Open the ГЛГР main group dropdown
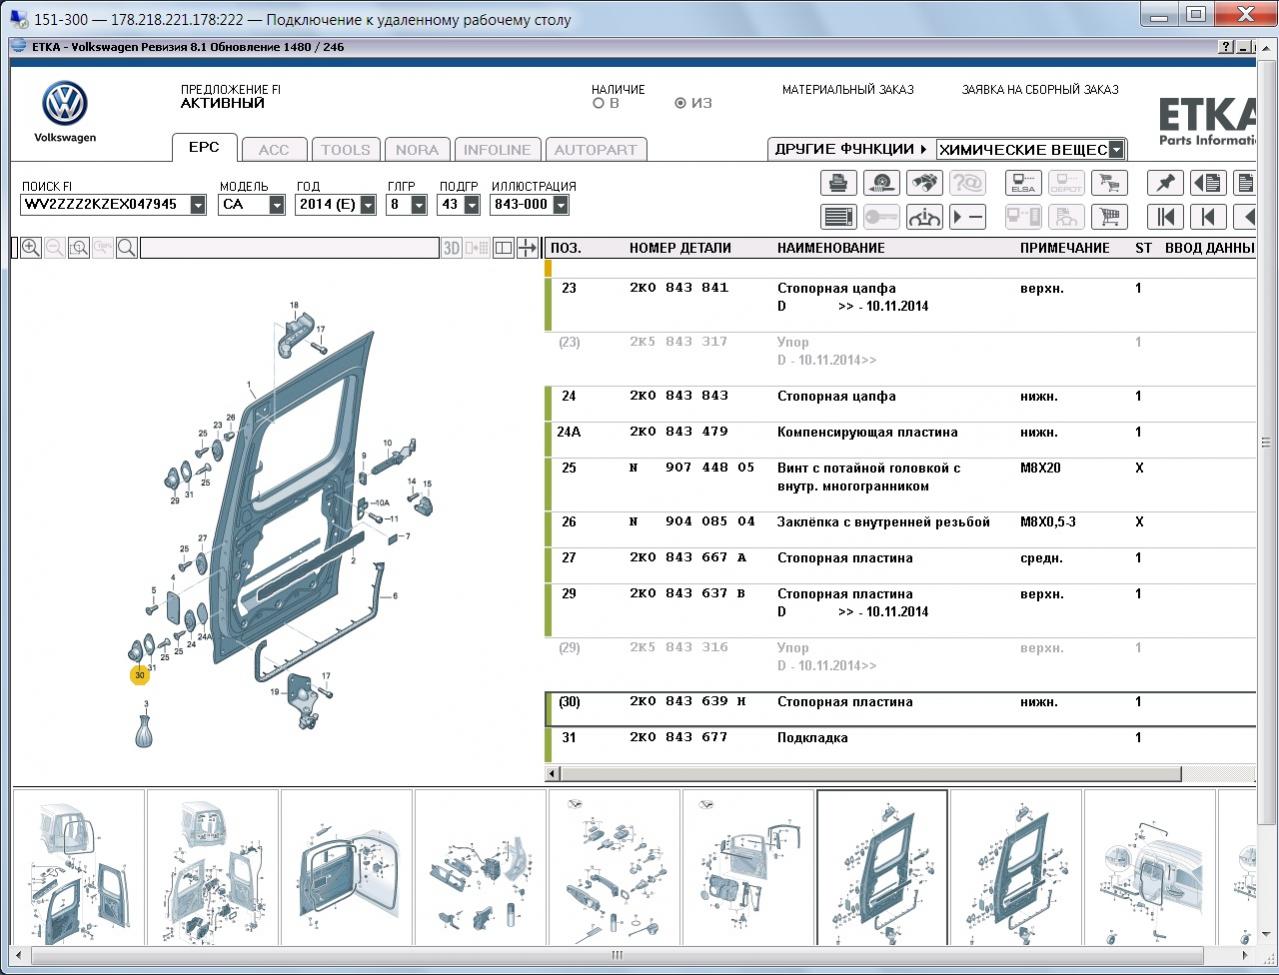The width and height of the screenshot is (1279, 975). [419, 205]
